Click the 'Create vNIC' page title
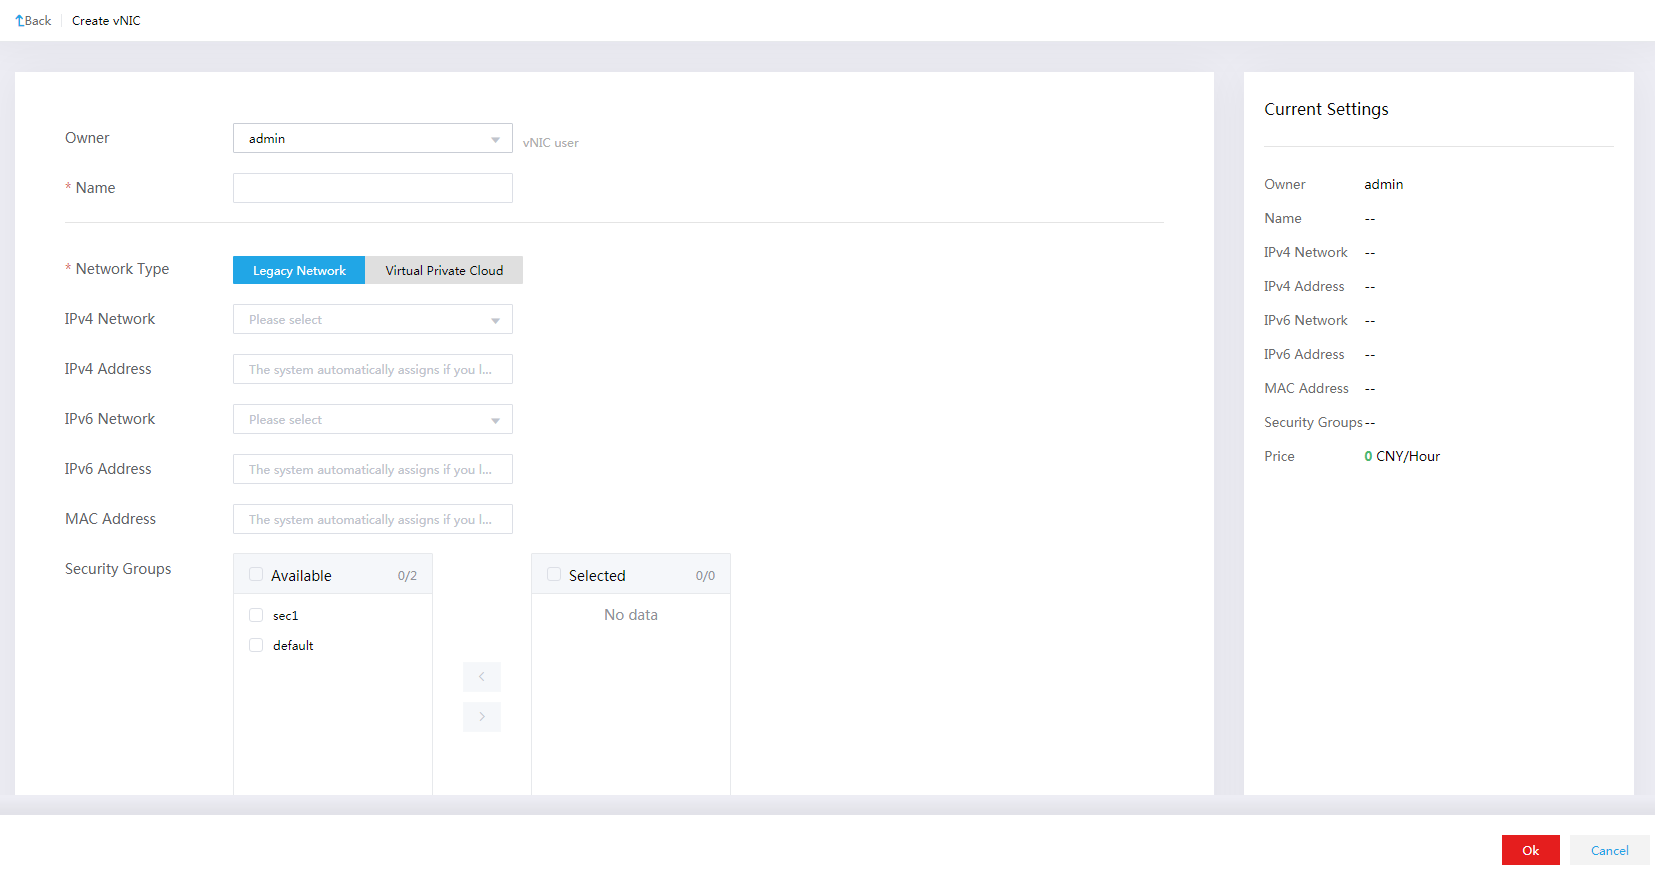The image size is (1655, 872). click(106, 21)
